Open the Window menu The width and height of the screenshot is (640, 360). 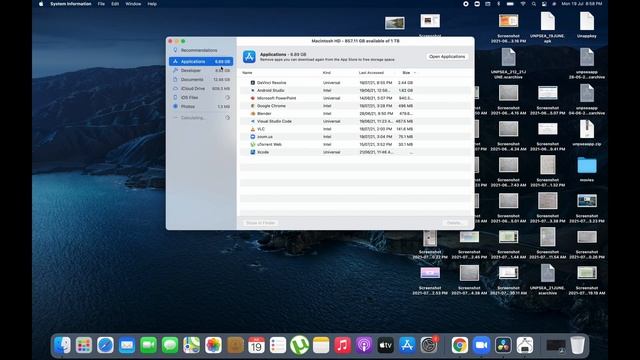tap(133, 4)
